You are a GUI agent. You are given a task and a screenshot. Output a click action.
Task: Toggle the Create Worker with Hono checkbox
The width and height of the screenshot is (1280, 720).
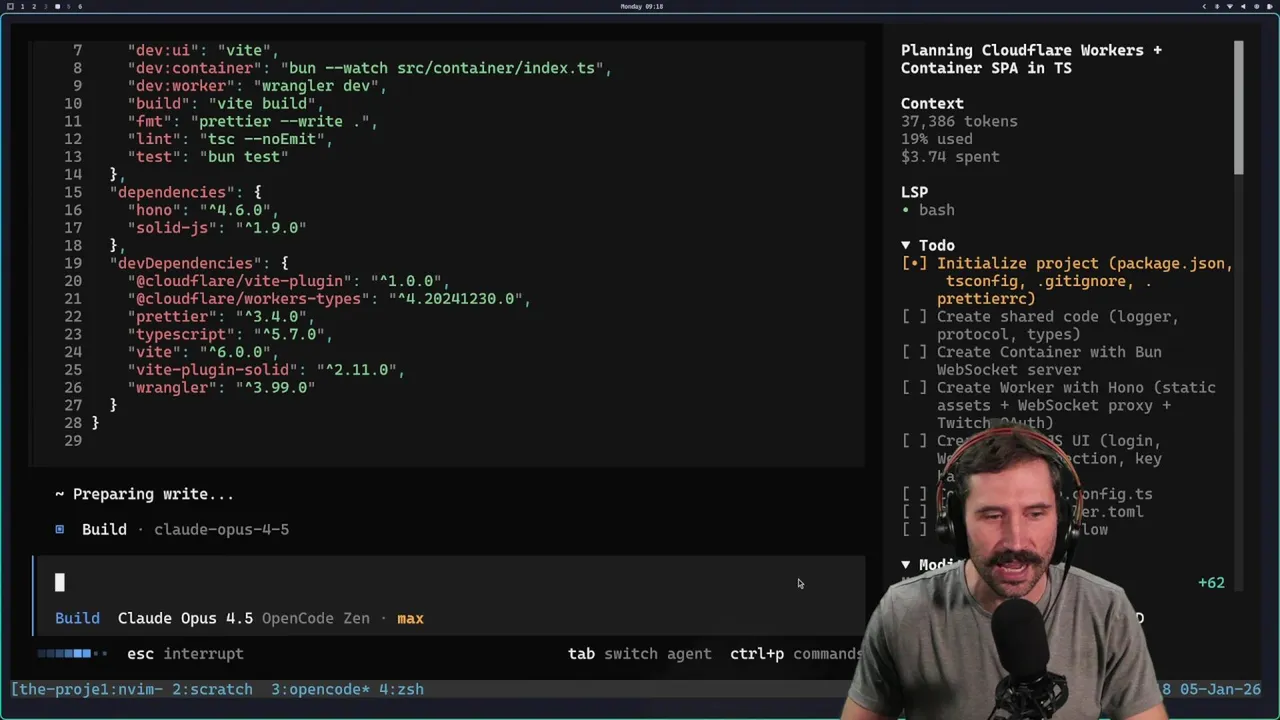pos(914,388)
